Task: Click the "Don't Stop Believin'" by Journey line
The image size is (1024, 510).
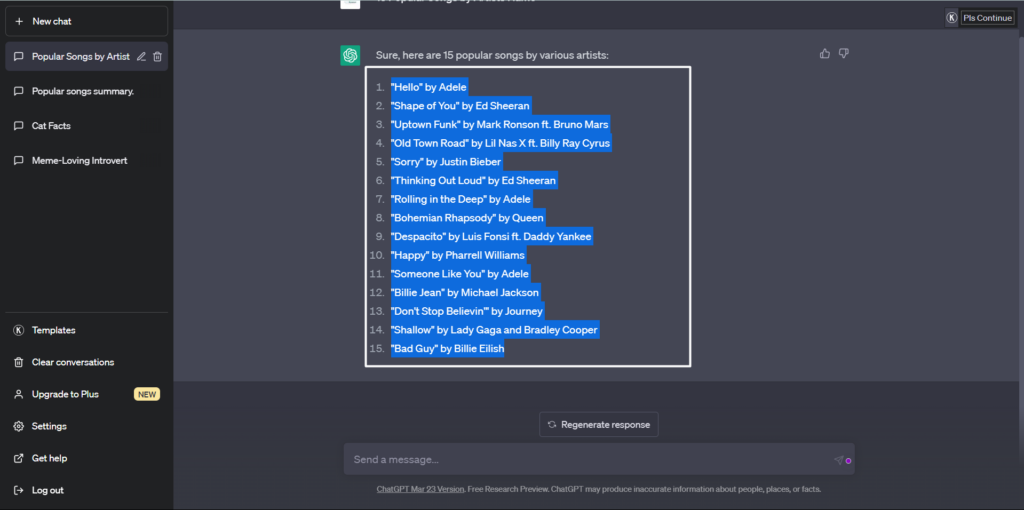Action: tap(467, 311)
